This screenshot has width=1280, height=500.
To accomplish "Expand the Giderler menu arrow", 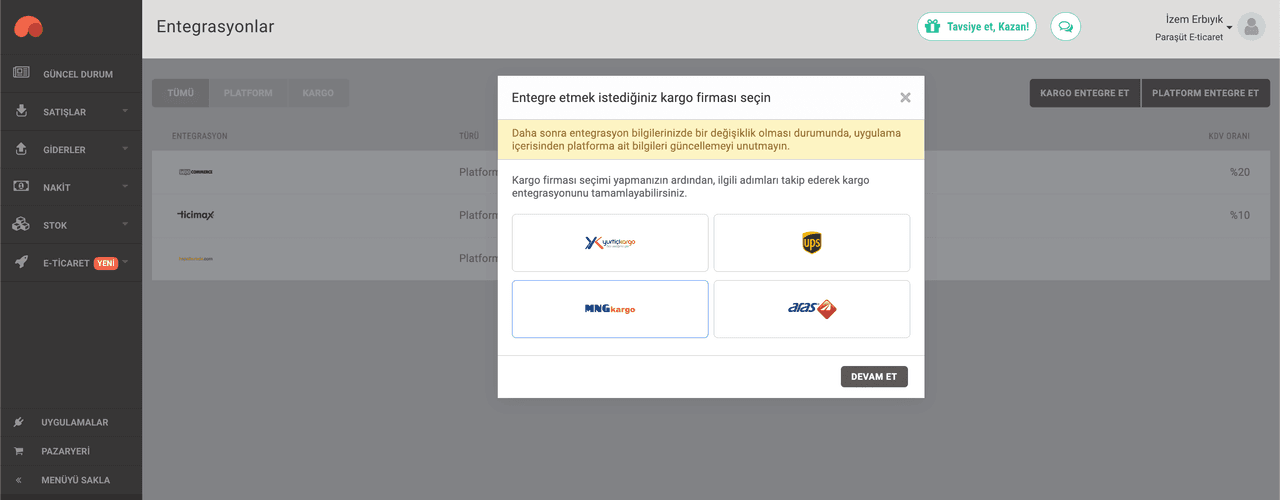I will [125, 149].
